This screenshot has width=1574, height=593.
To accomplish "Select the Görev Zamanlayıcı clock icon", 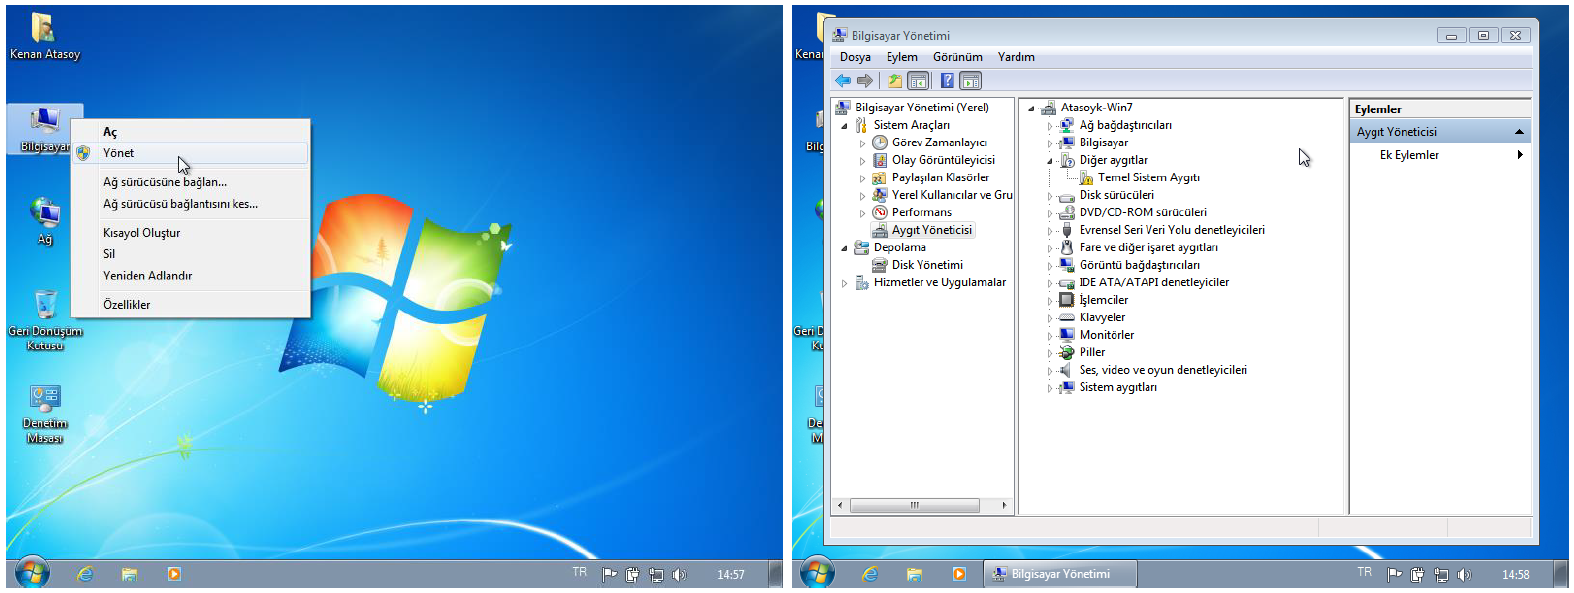I will (x=880, y=143).
